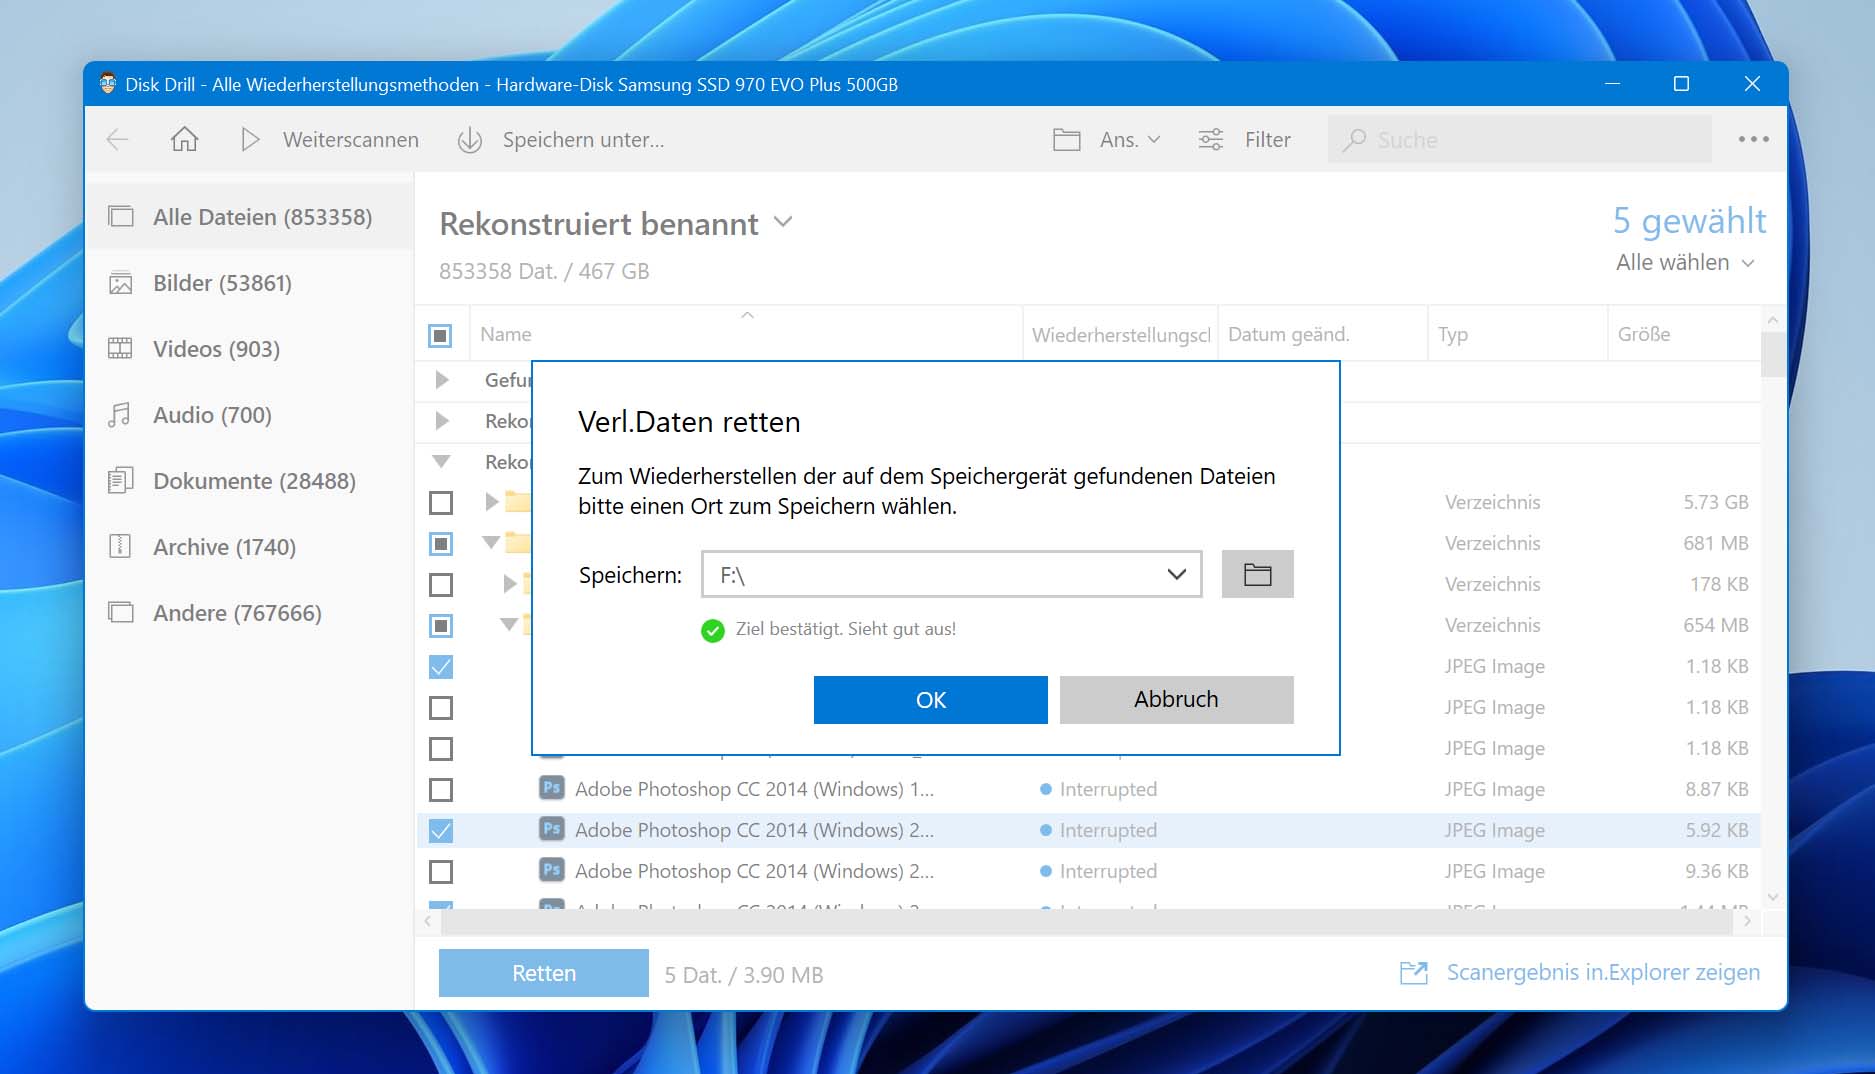Click Speichern unter... label
Viewport: 1875px width, 1074px height.
pyautogui.click(x=583, y=140)
